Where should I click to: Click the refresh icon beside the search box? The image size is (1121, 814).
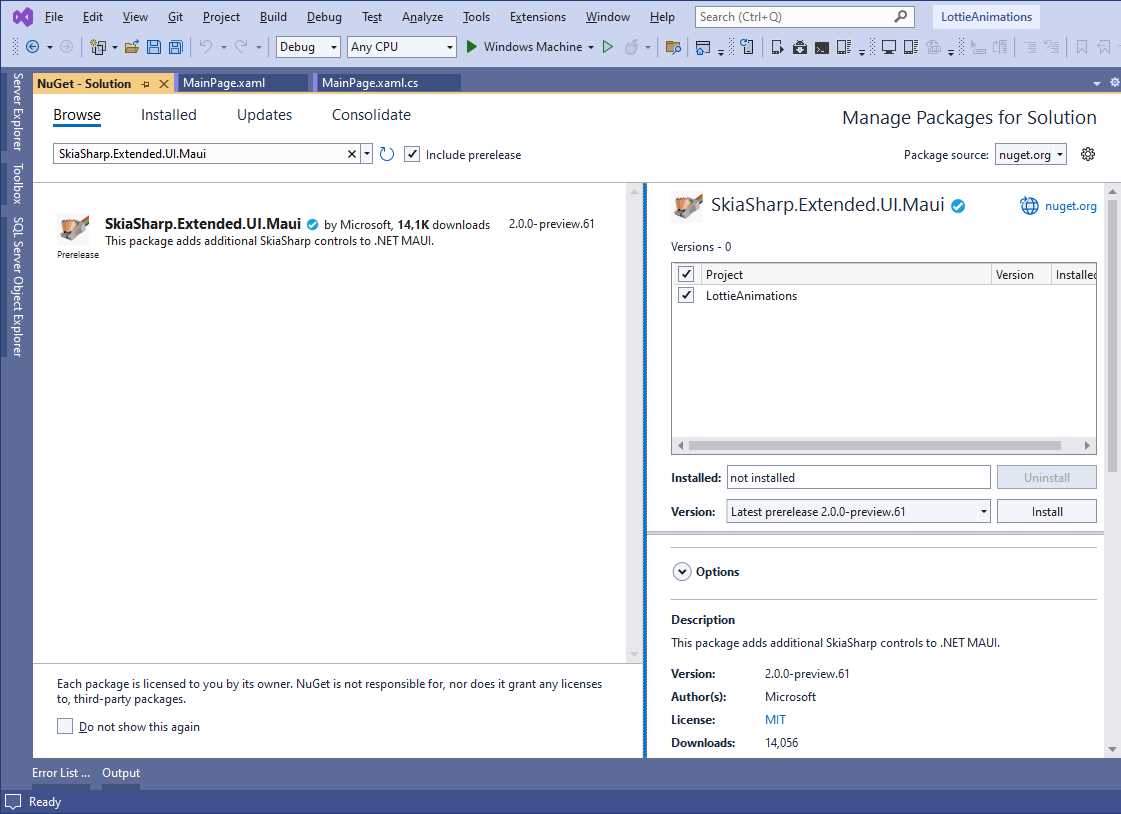coord(388,154)
